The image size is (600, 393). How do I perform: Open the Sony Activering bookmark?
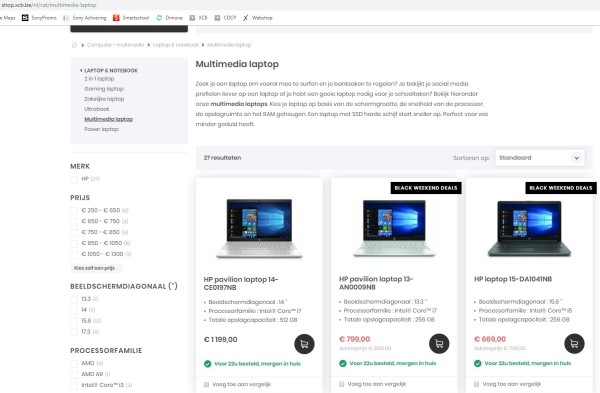click(85, 18)
